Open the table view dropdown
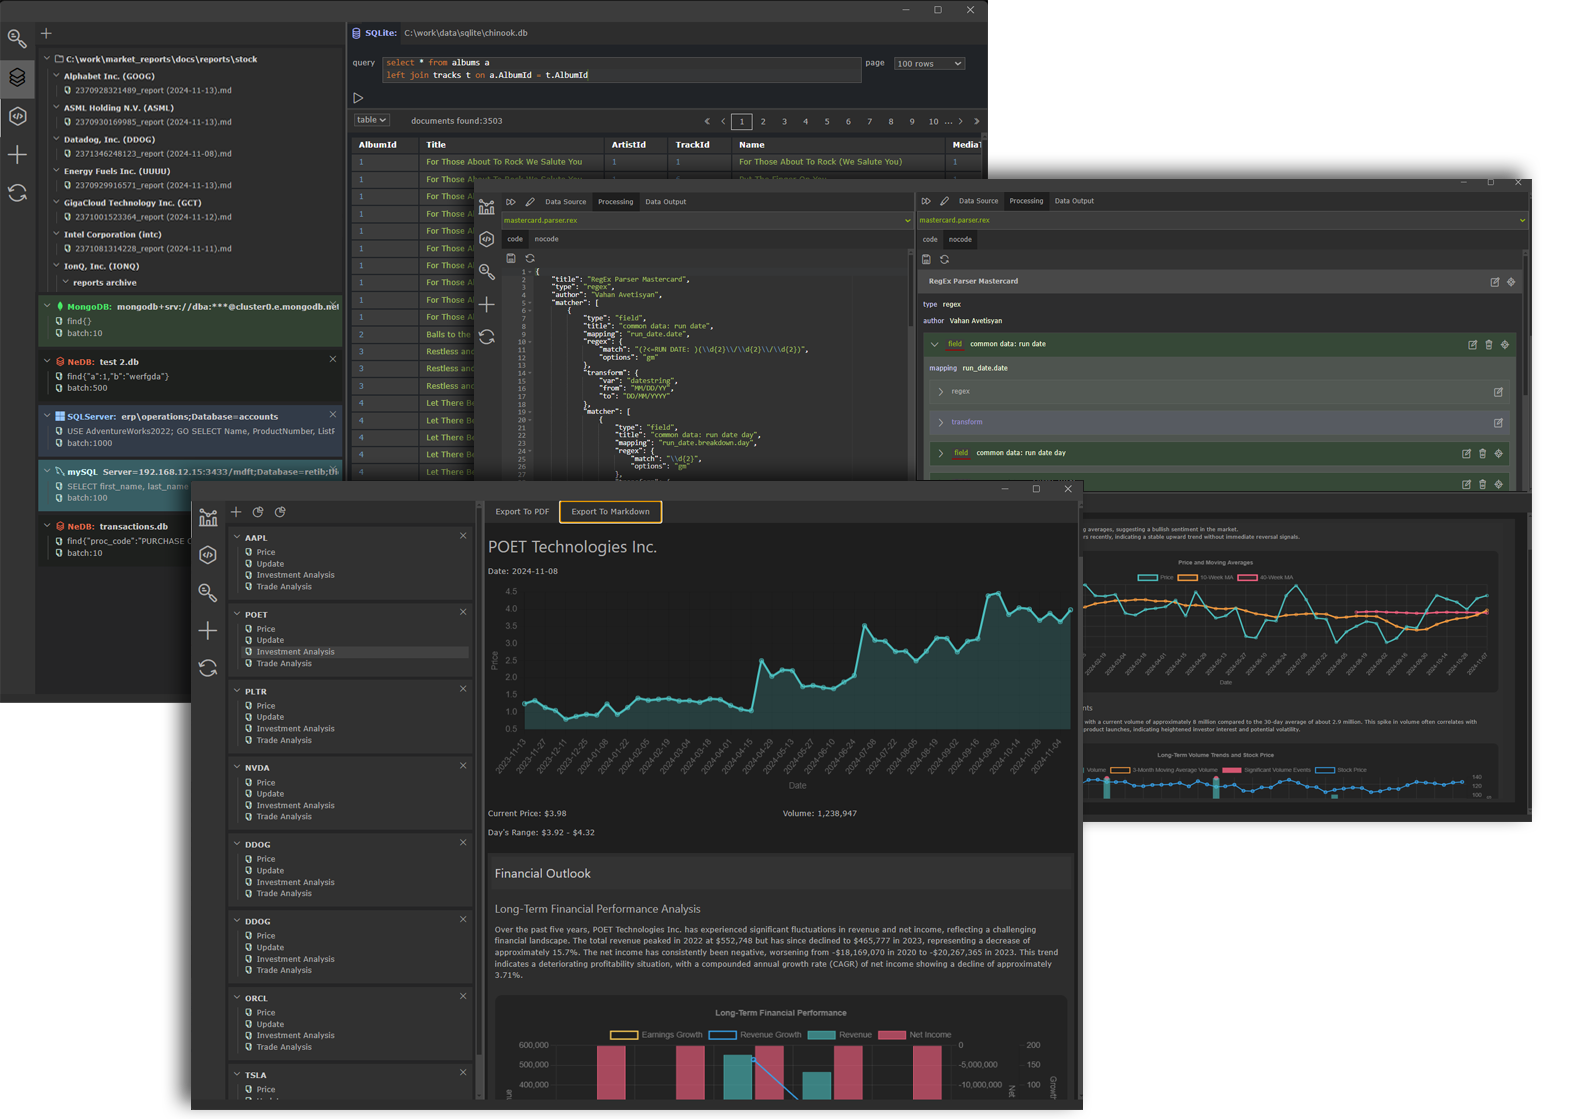The width and height of the screenshot is (1573, 1119). [371, 120]
